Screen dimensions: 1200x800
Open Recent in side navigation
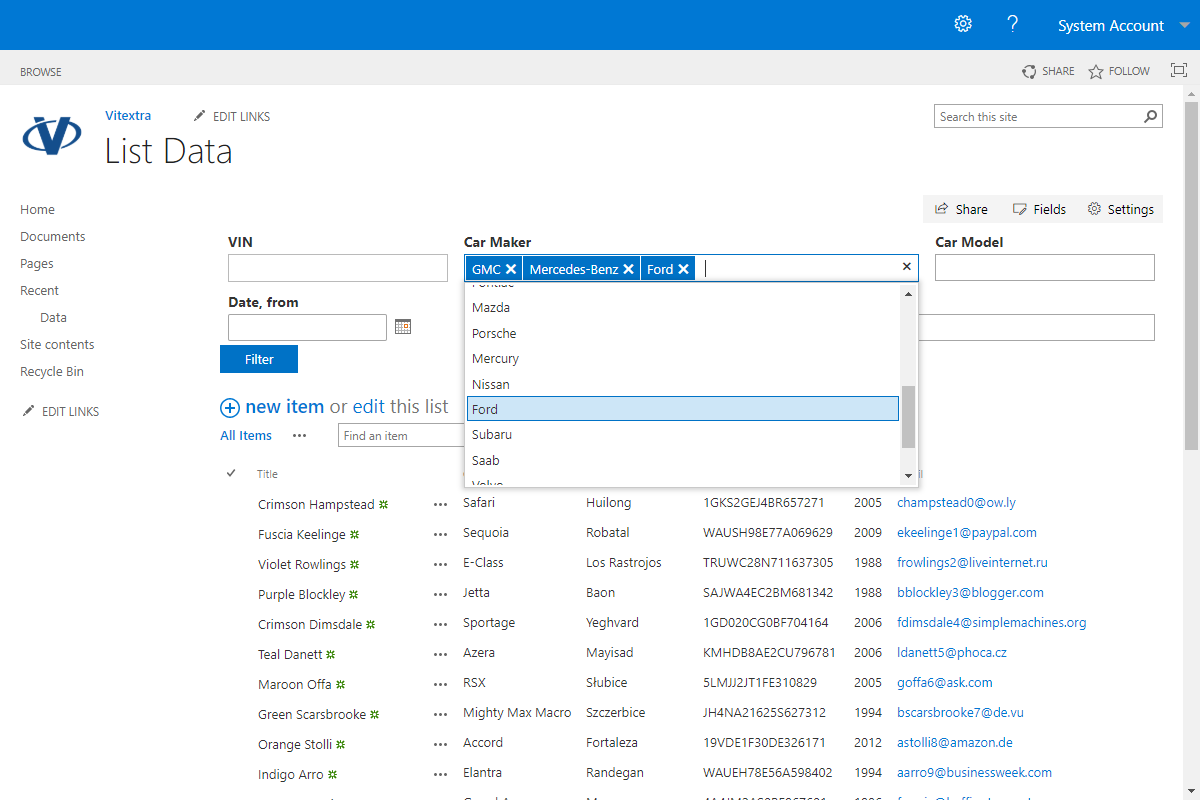pos(40,291)
